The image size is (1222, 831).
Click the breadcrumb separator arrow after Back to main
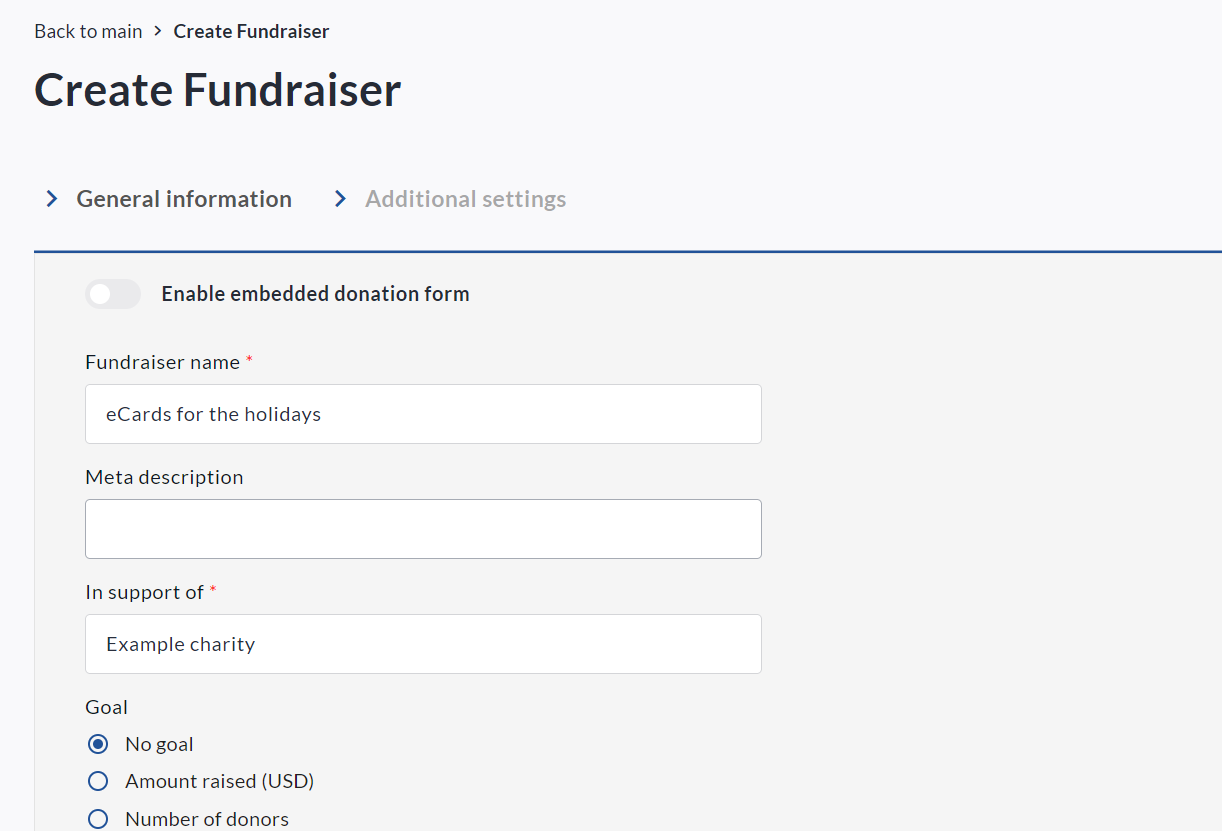tap(158, 31)
